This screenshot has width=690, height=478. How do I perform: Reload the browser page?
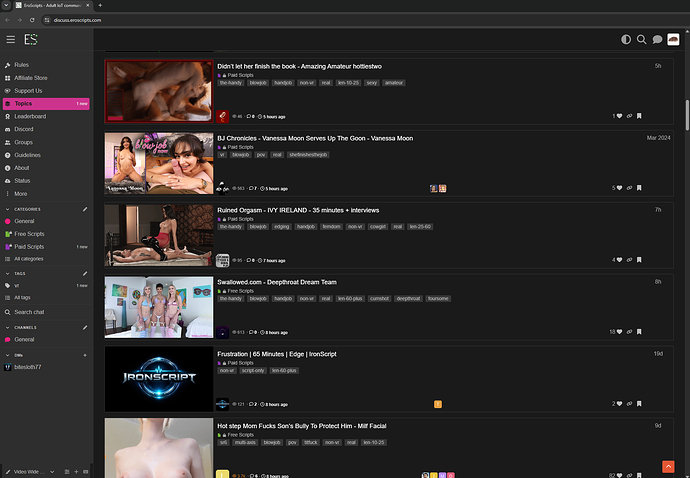tap(32, 20)
